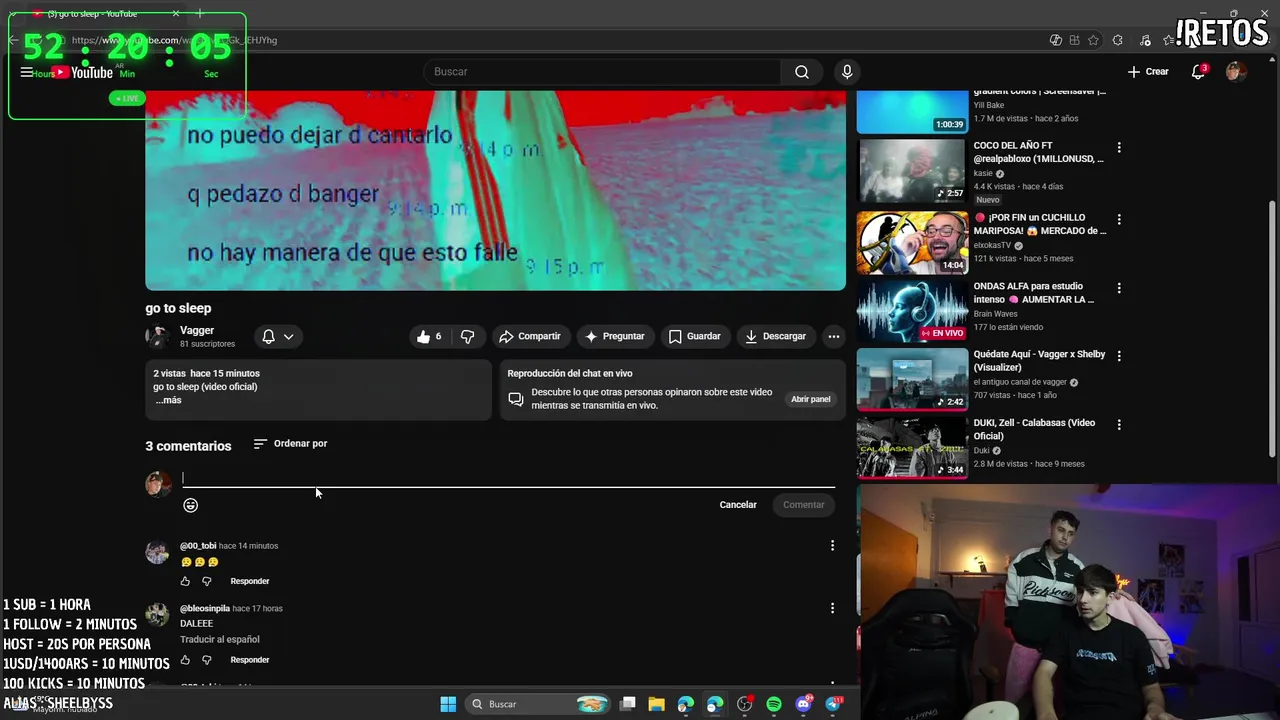Open emoji picker under the comment box
Viewport: 1280px width, 720px height.
(x=190, y=505)
